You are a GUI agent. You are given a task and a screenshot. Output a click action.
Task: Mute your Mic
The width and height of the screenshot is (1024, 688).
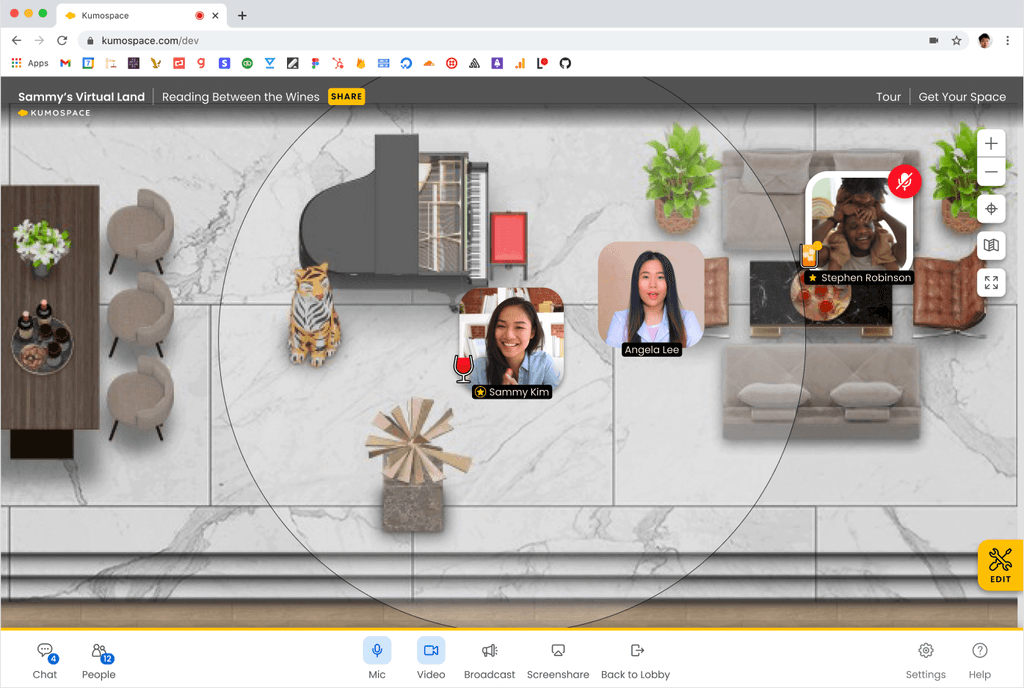pyautogui.click(x=377, y=651)
